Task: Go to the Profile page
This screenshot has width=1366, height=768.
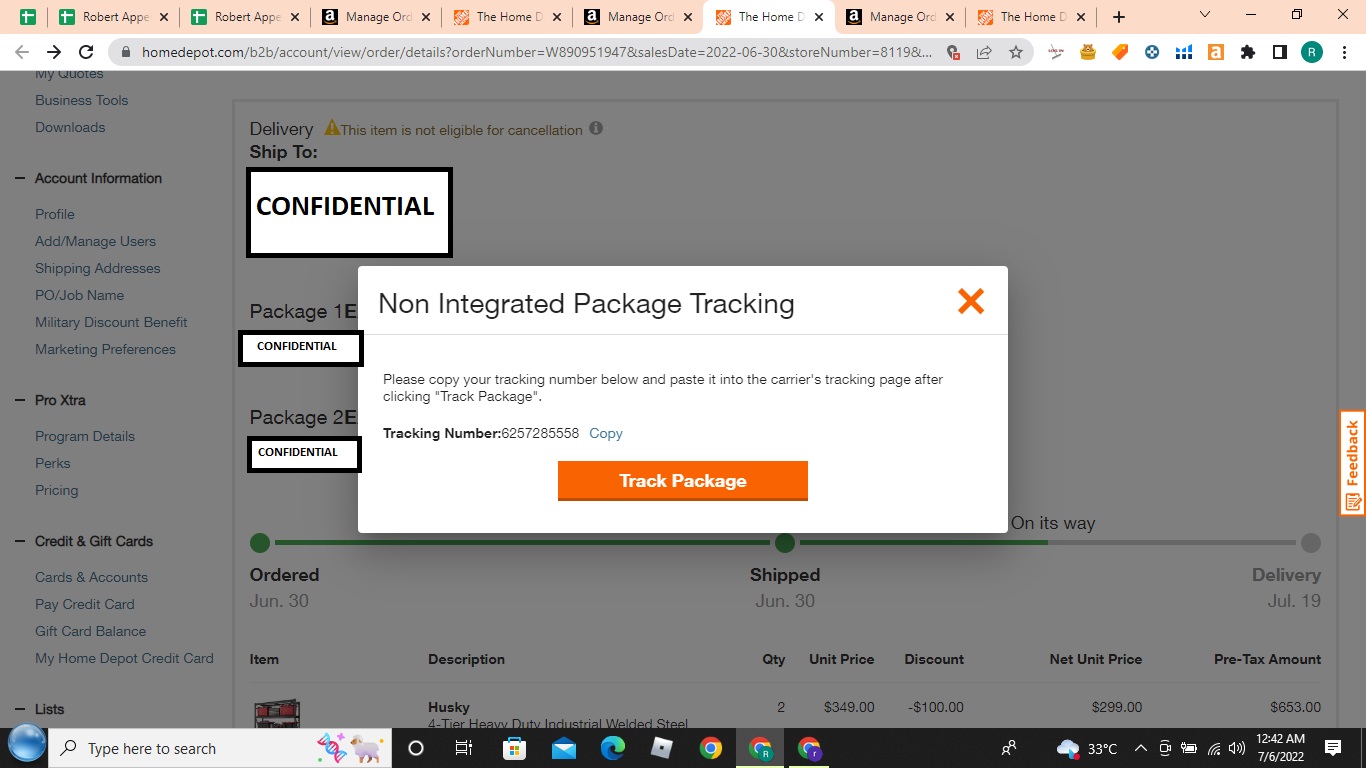Action: (x=55, y=214)
